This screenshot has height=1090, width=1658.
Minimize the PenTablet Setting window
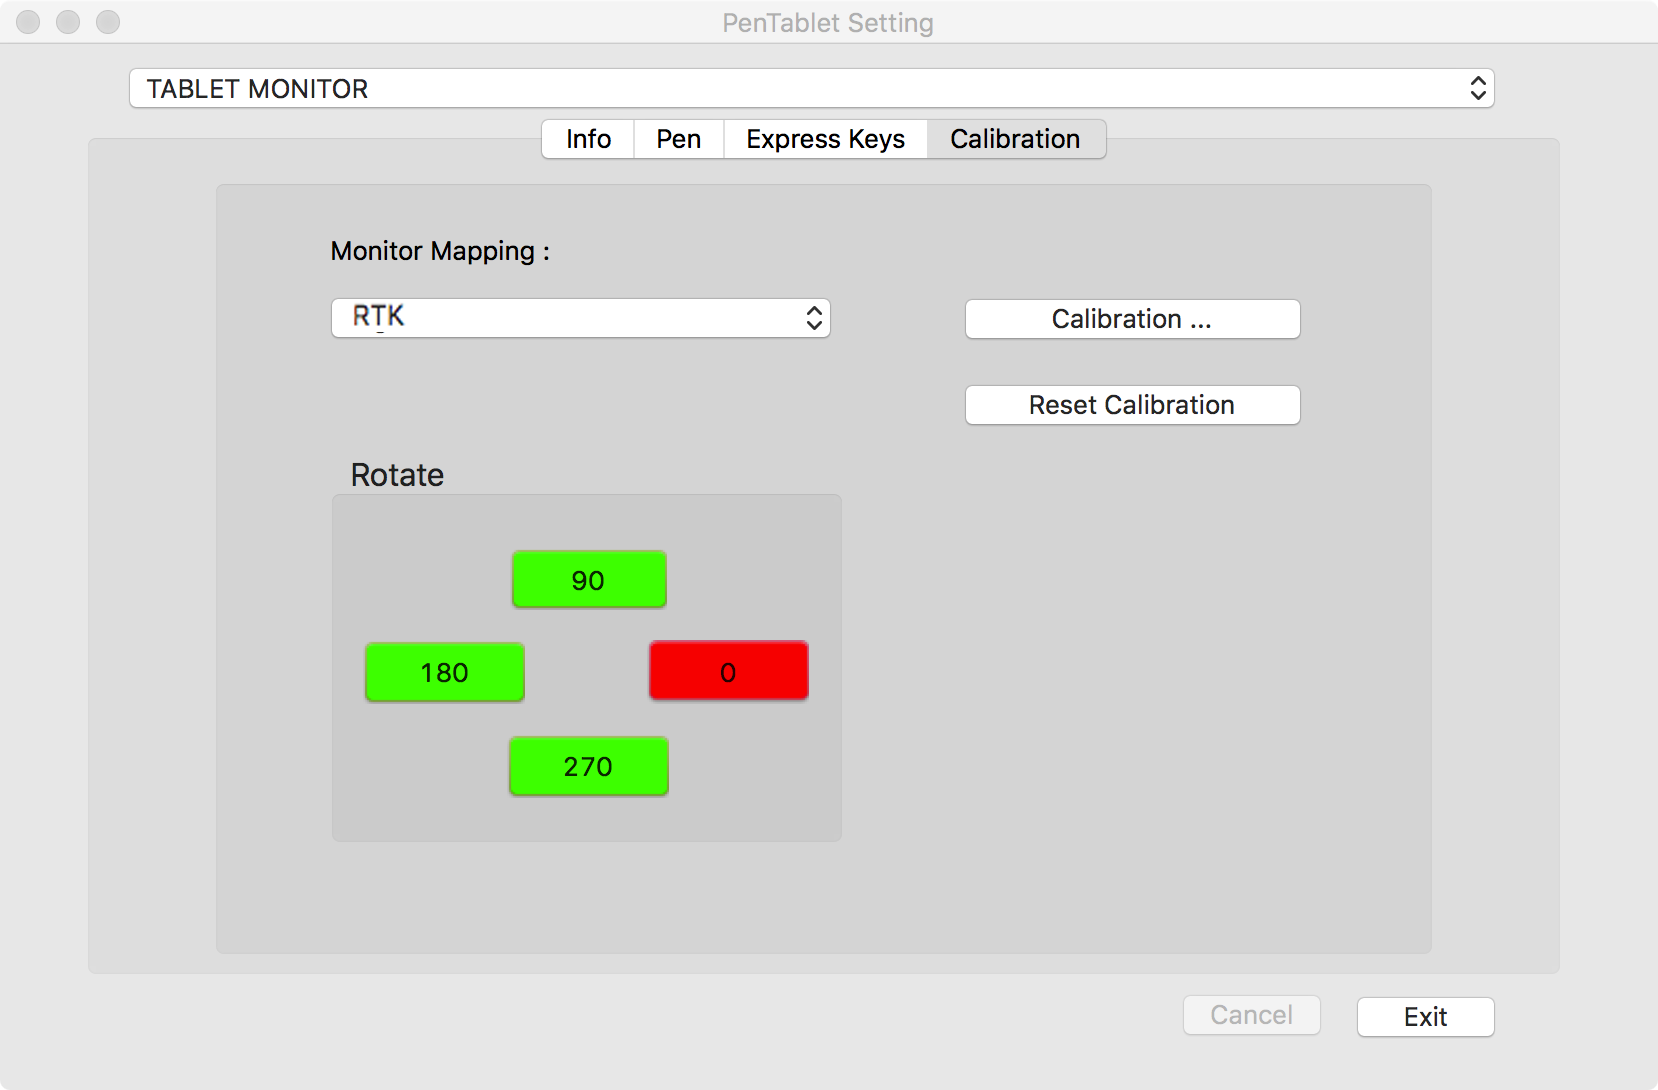point(68,22)
